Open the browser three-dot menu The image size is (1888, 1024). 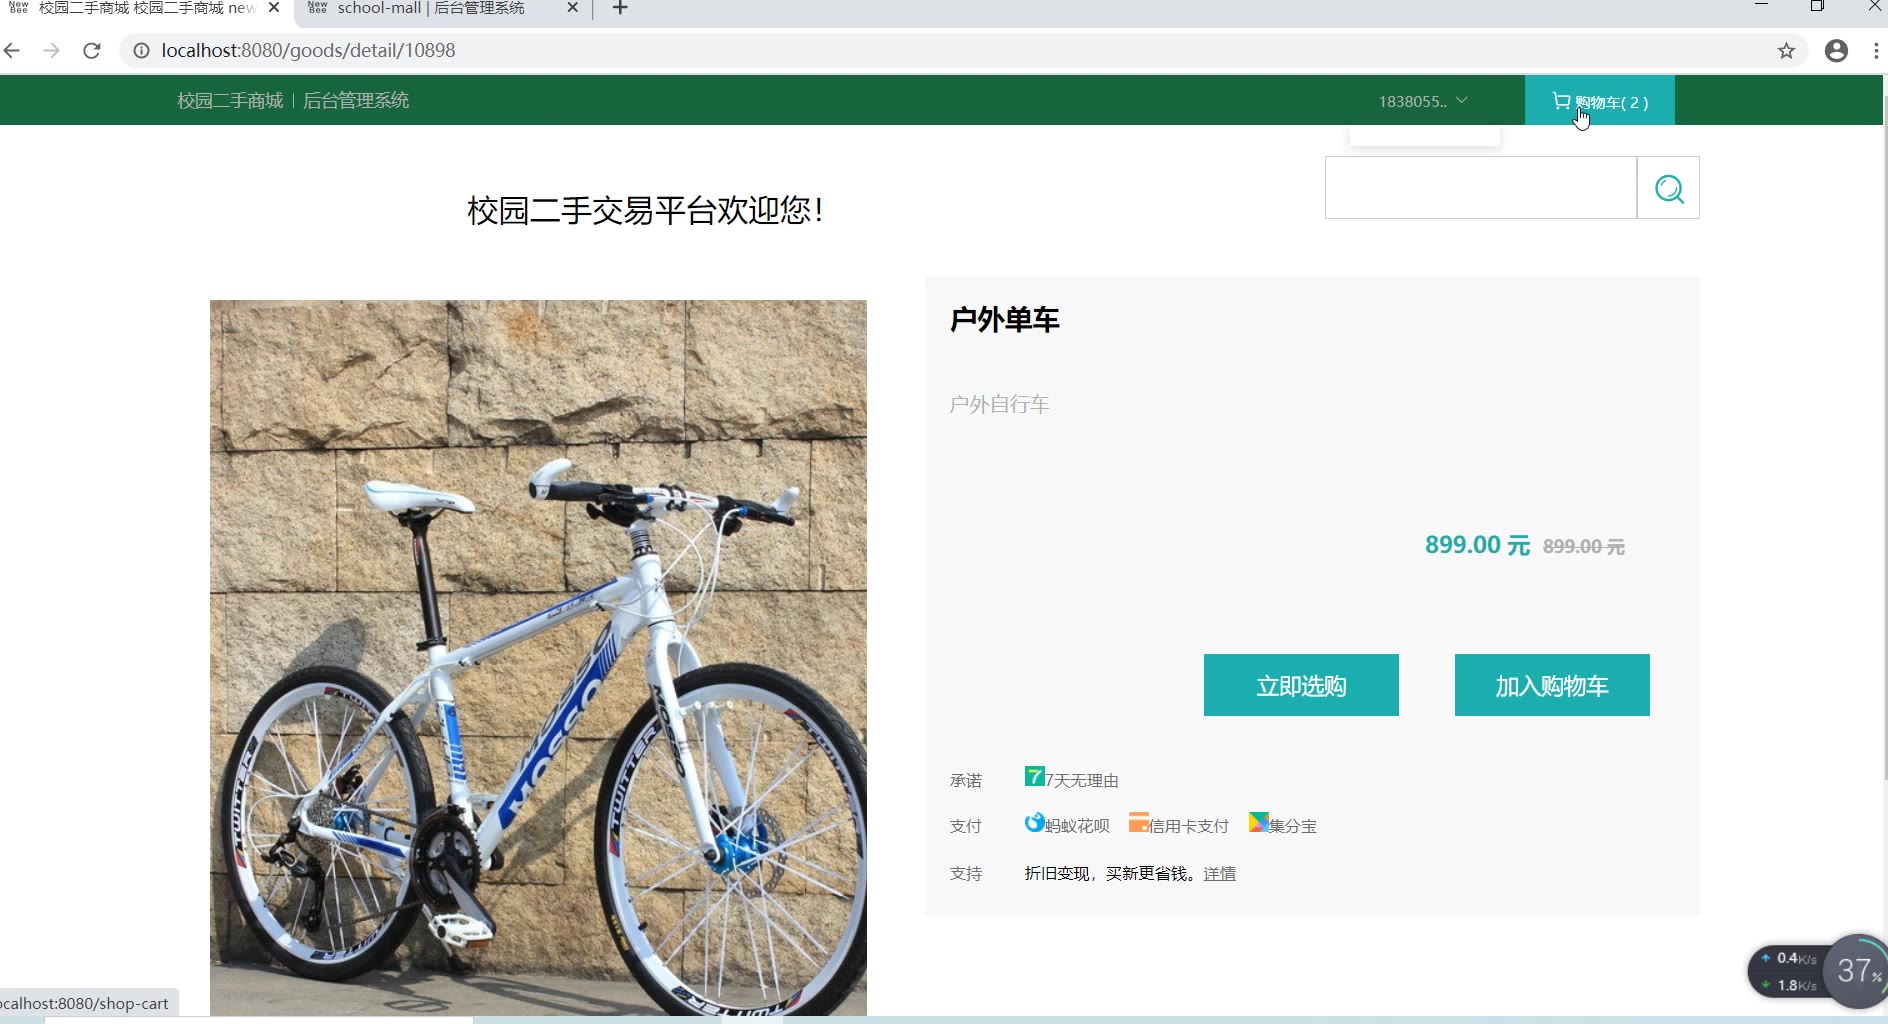[1876, 50]
